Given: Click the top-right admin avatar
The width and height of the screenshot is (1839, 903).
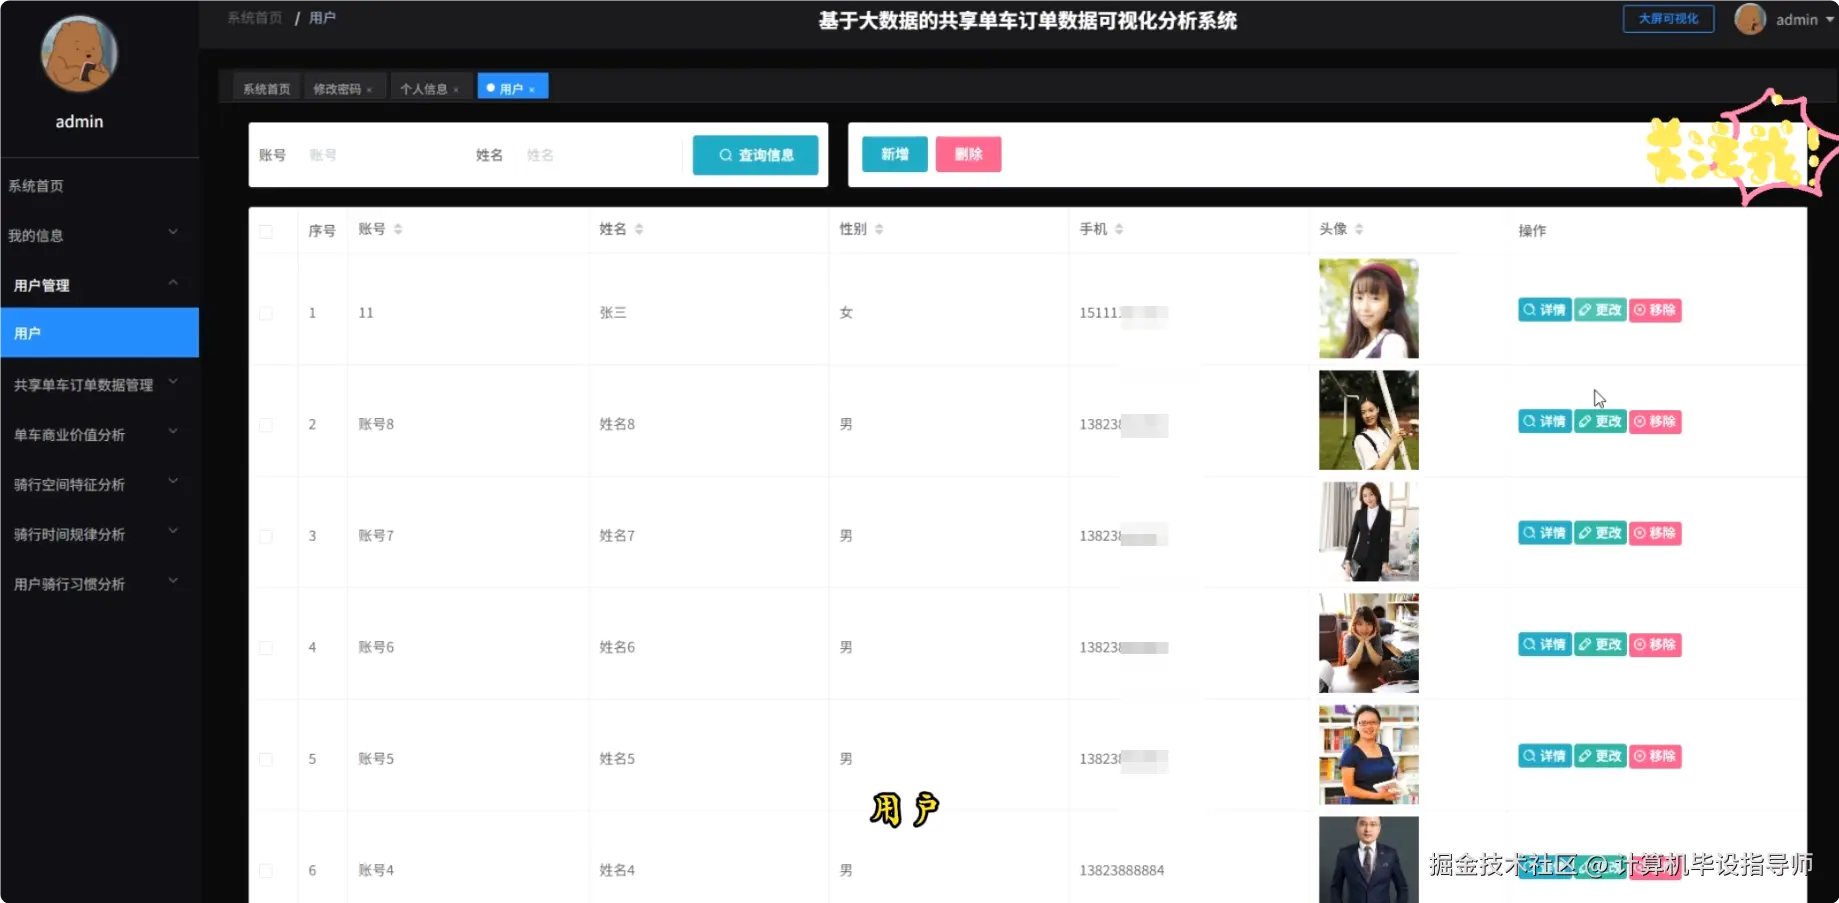Looking at the screenshot, I should click(1750, 19).
